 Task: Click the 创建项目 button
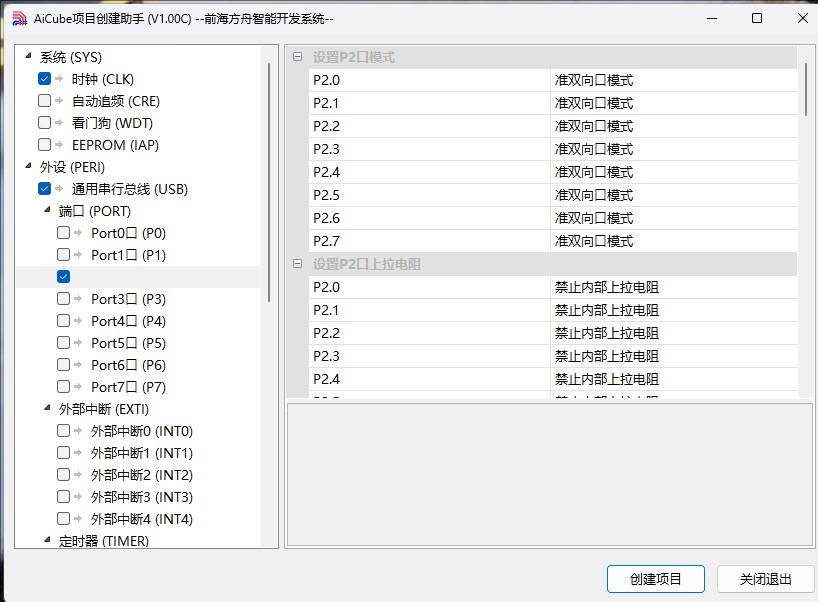[656, 579]
